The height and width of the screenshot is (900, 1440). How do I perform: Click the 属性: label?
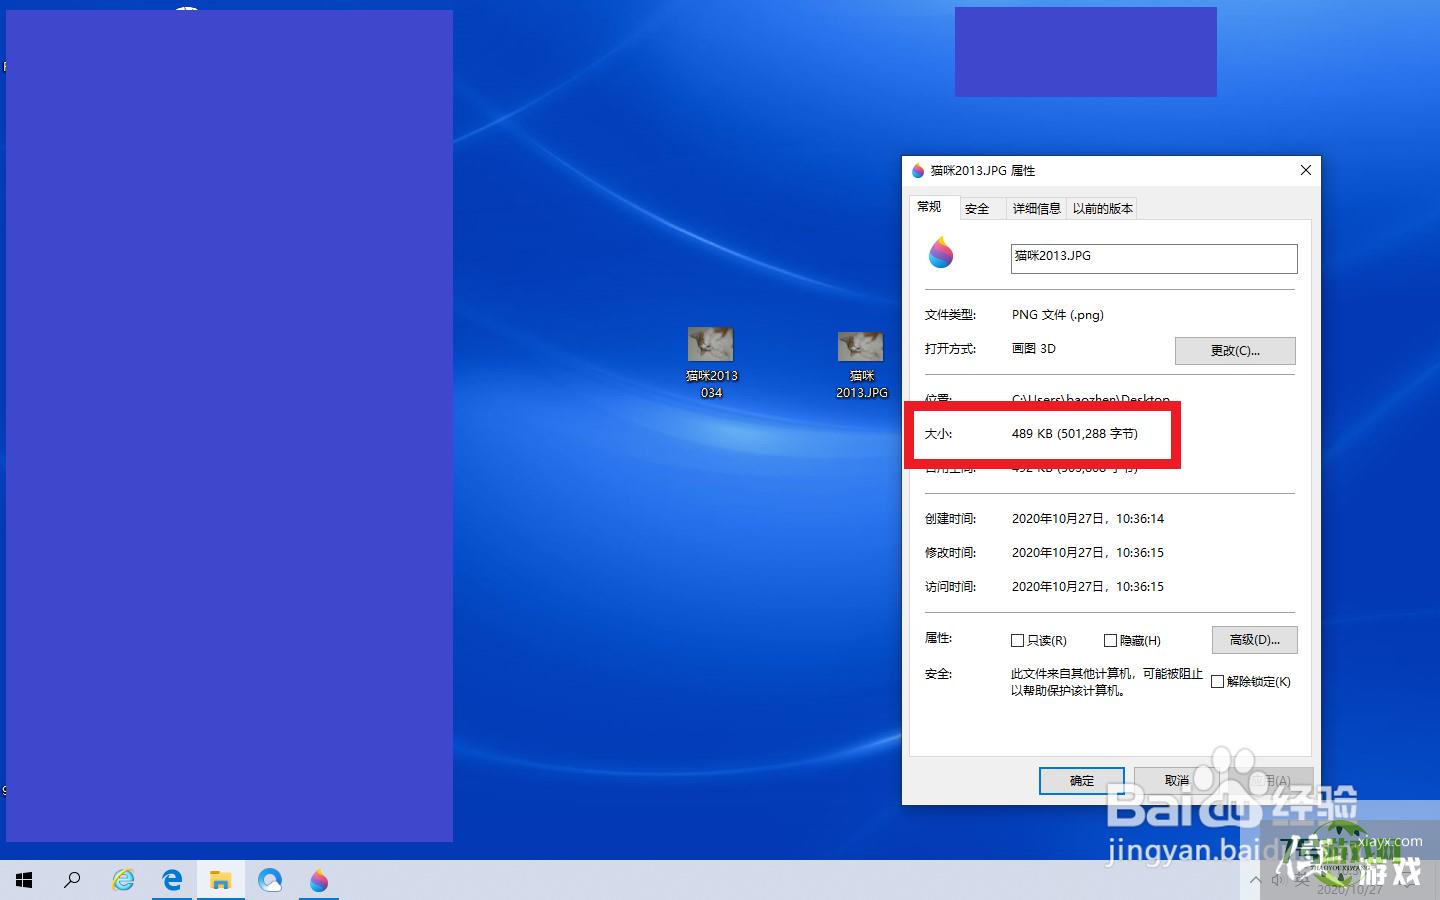tap(938, 638)
